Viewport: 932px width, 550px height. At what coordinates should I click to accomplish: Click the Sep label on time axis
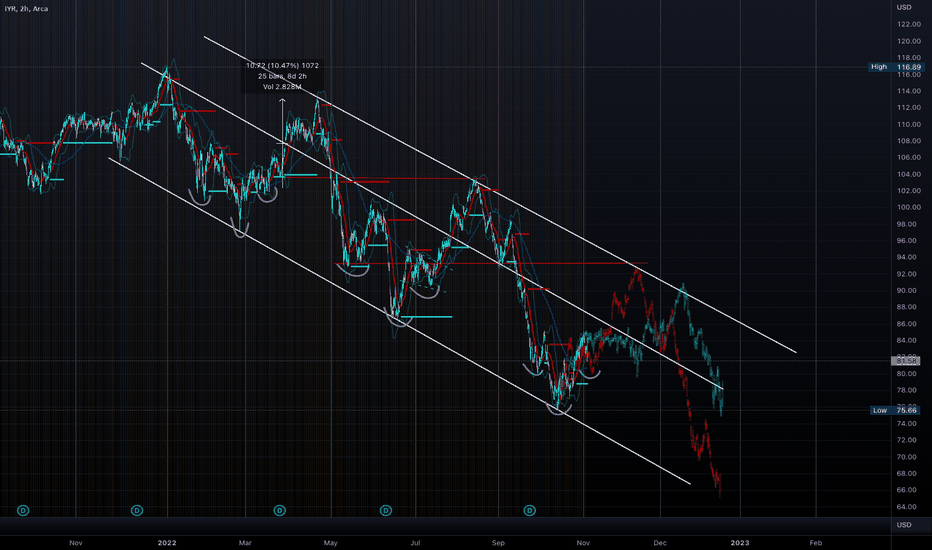(x=498, y=542)
